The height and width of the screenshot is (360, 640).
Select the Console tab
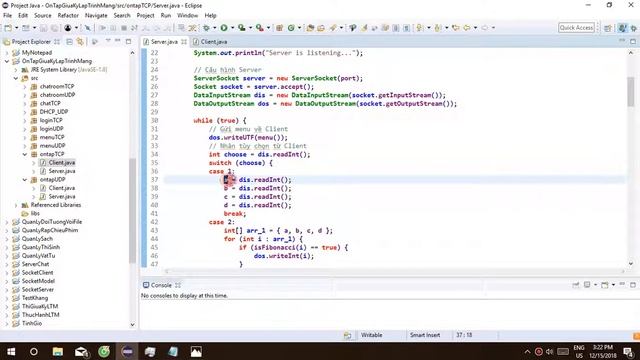click(x=161, y=285)
